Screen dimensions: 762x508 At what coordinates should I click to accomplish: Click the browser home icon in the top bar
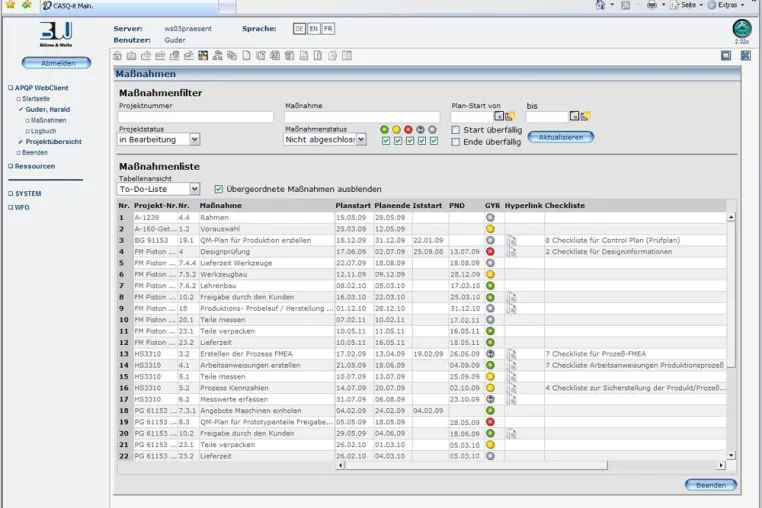tap(601, 5)
